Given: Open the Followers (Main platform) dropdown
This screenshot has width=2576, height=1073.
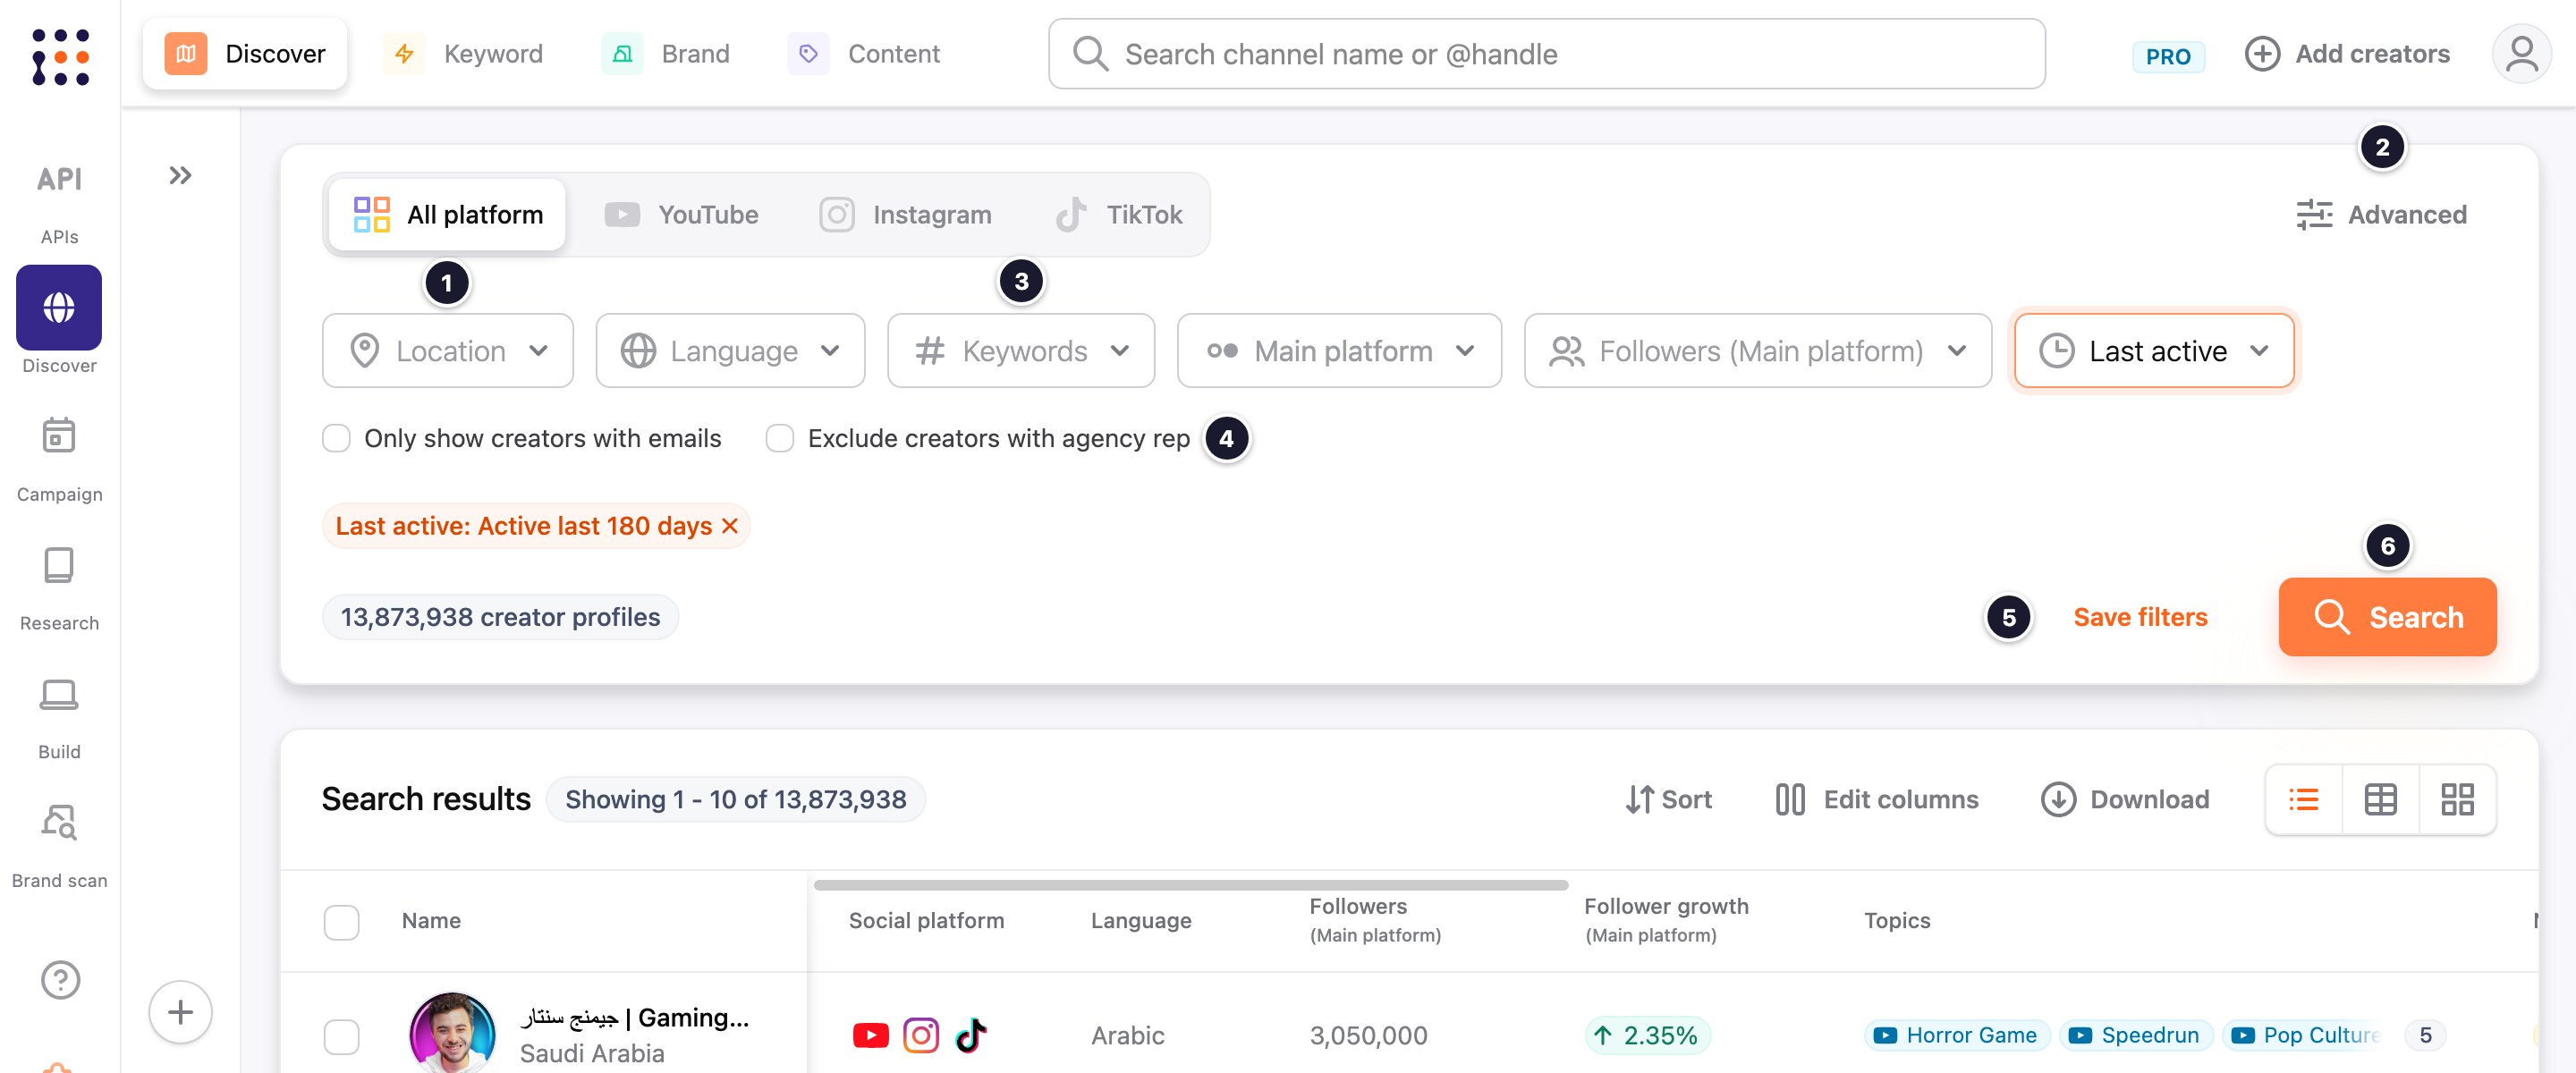Looking at the screenshot, I should point(1757,351).
